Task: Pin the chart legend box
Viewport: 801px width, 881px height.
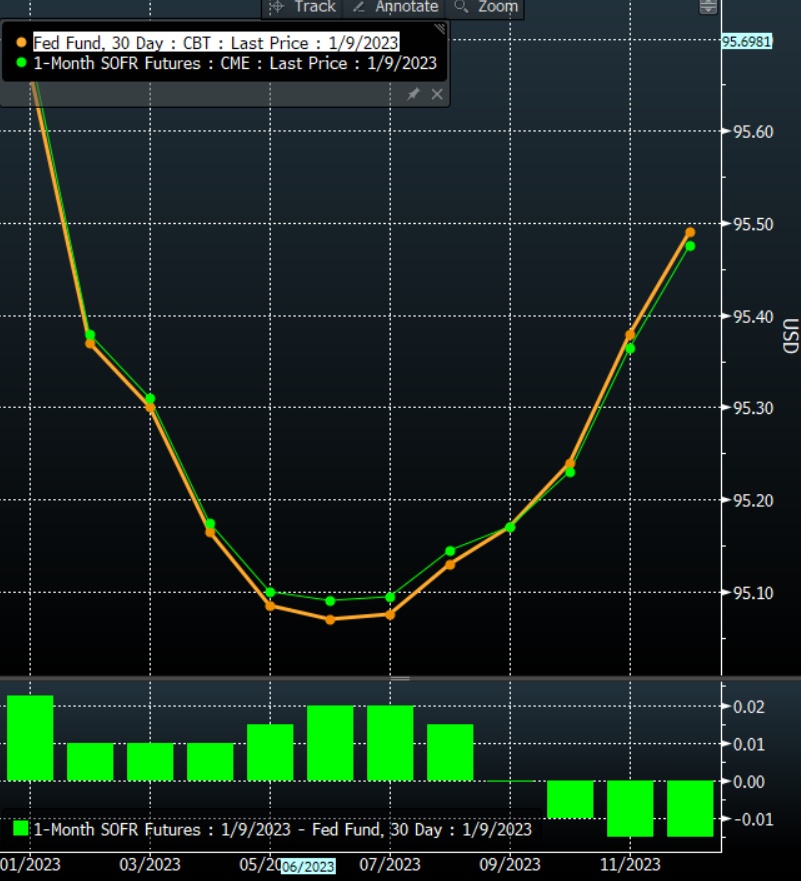Action: 413,93
